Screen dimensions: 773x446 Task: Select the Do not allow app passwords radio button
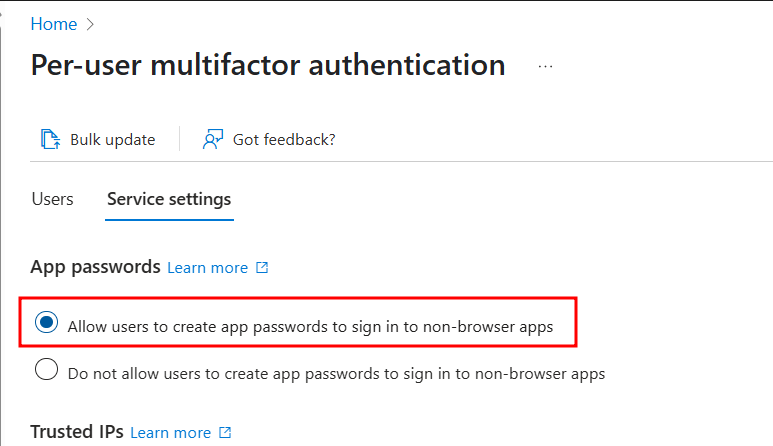[46, 371]
